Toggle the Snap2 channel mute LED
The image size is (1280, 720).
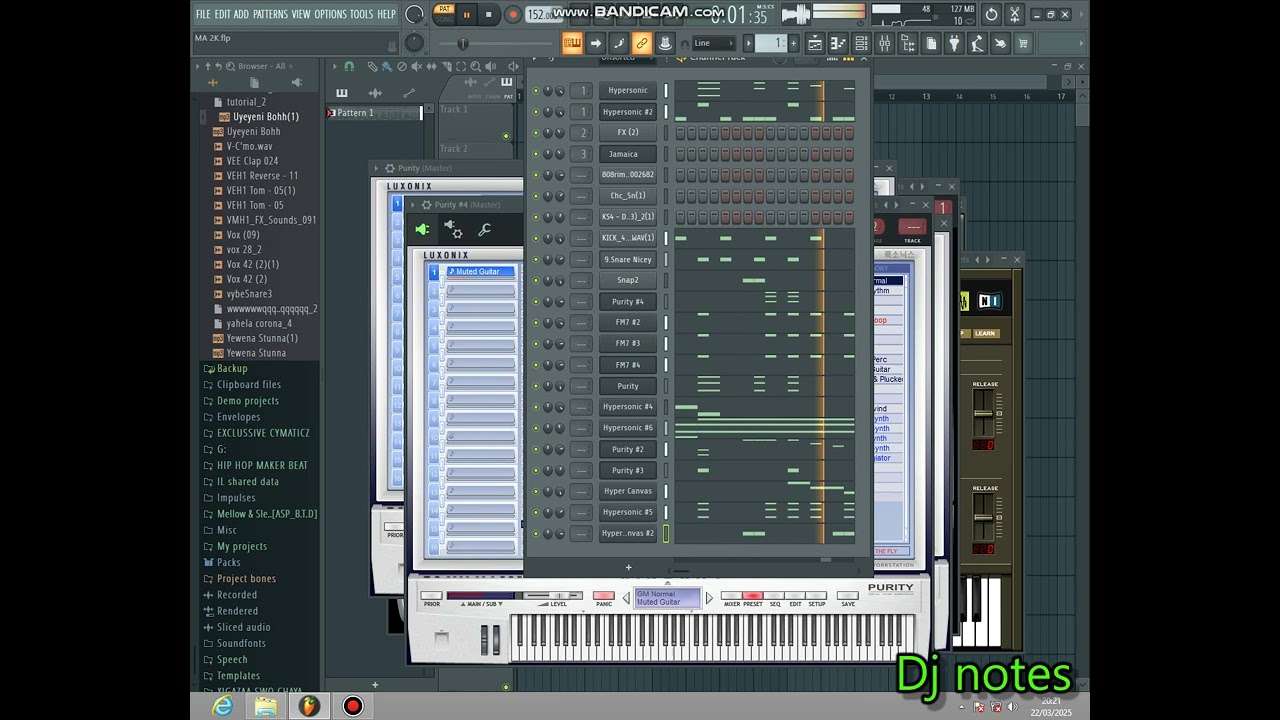(535, 281)
